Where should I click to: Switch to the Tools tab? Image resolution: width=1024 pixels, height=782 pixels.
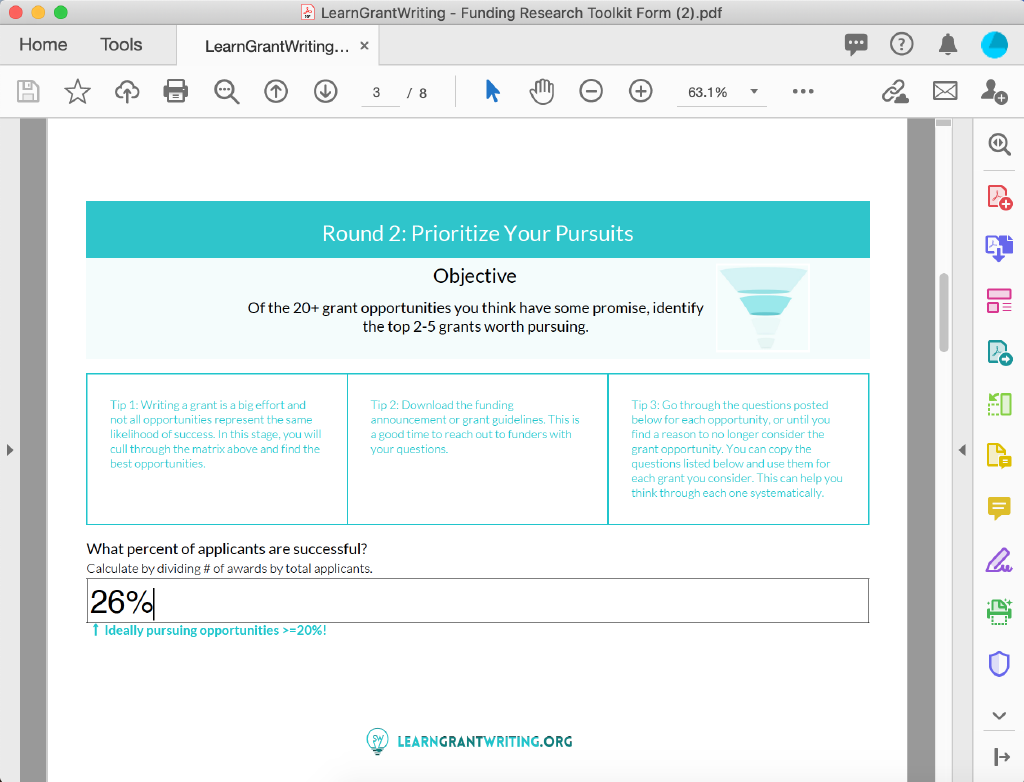click(120, 44)
